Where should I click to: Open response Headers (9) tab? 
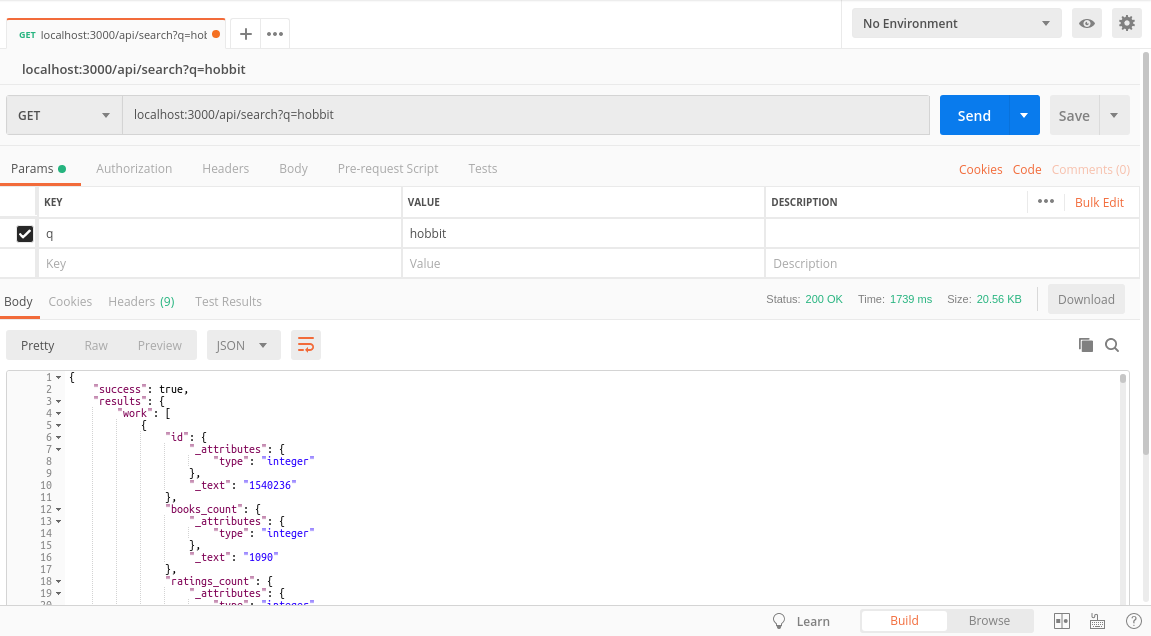click(x=141, y=301)
